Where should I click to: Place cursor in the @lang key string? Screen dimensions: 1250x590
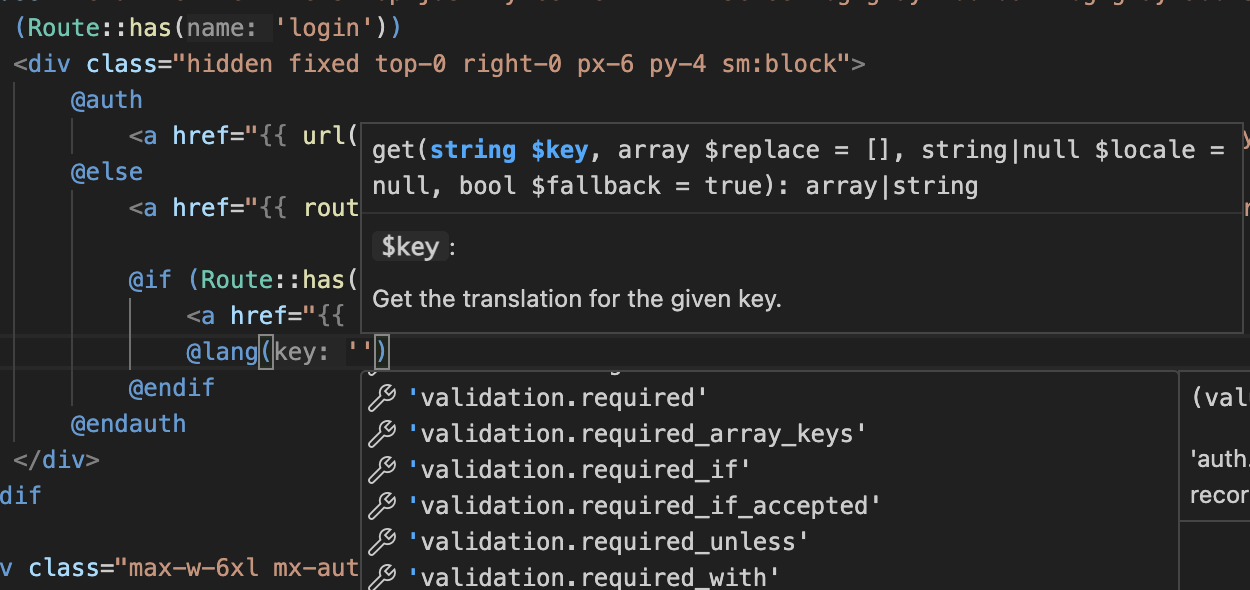[x=360, y=352]
